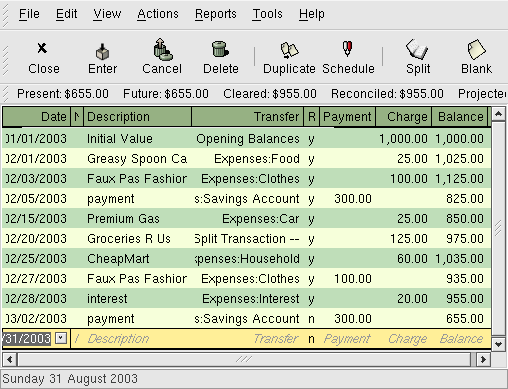Viewport: 508px width, 389px height.
Task: Select the Split Transaction transfer cell
Action: [247, 239]
